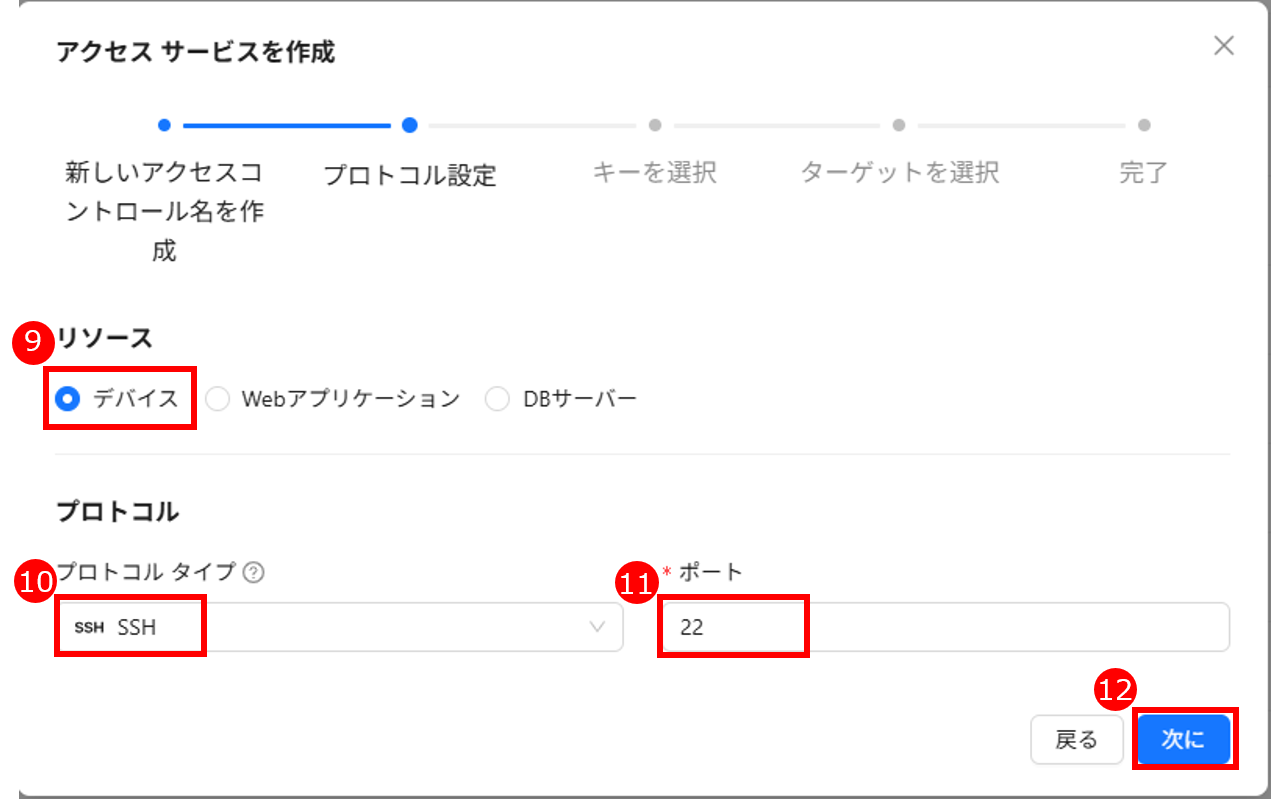This screenshot has height=799, width=1271.
Task: Choose the DBサーバー resource option
Action: (497, 399)
